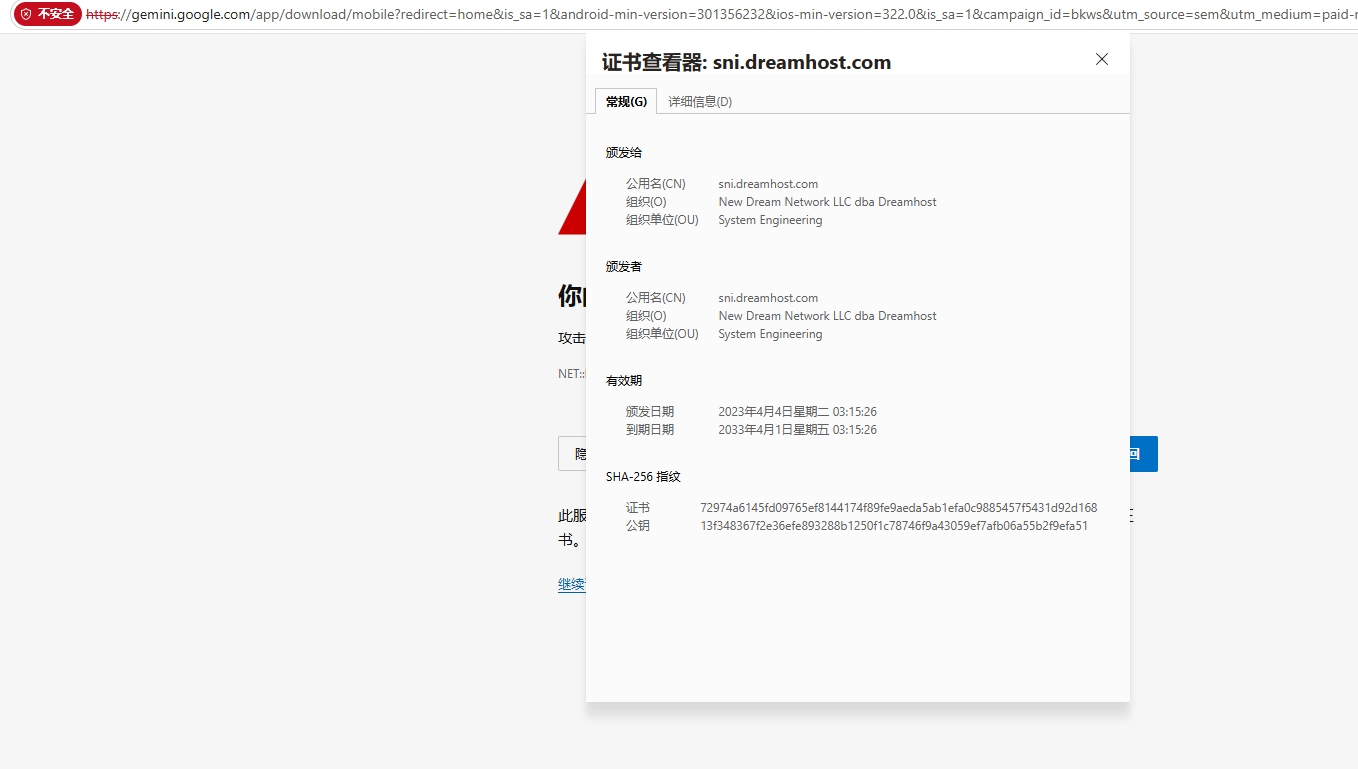Select the expiry date 2033年4月1日星期五 03:15:26
Image resolution: width=1358 pixels, height=769 pixels.
tap(797, 430)
